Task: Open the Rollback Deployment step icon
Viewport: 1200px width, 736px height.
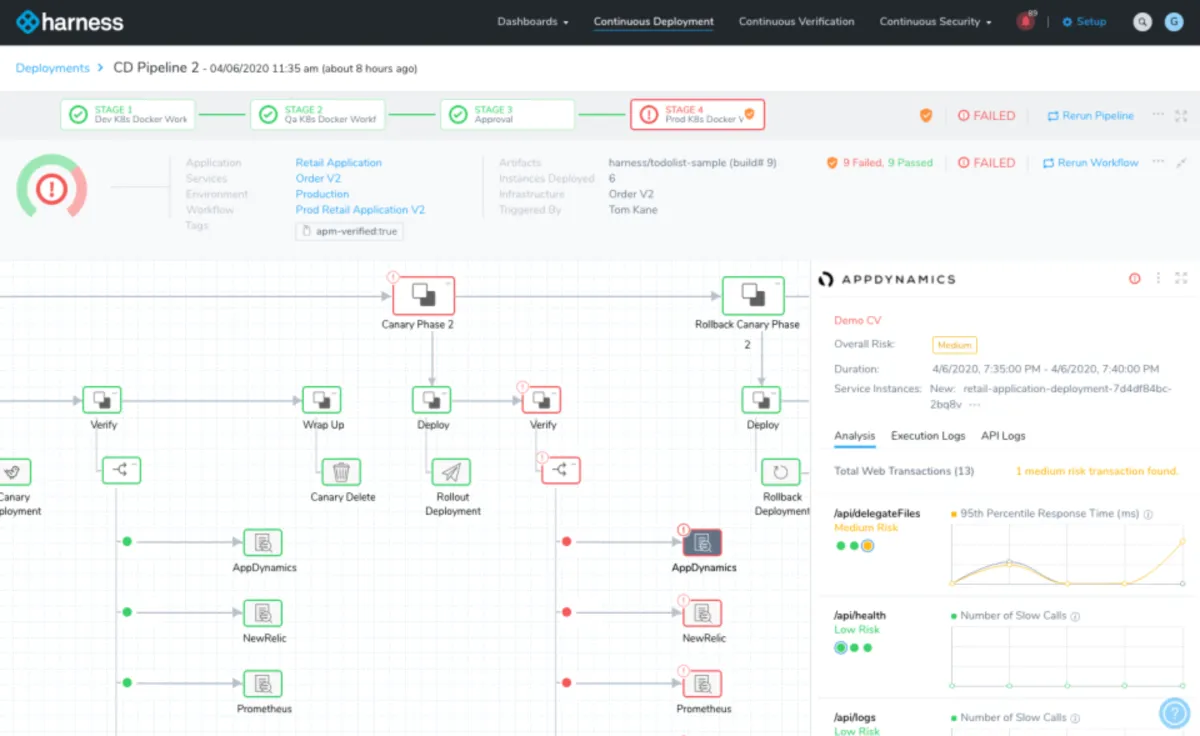Action: (x=780, y=472)
